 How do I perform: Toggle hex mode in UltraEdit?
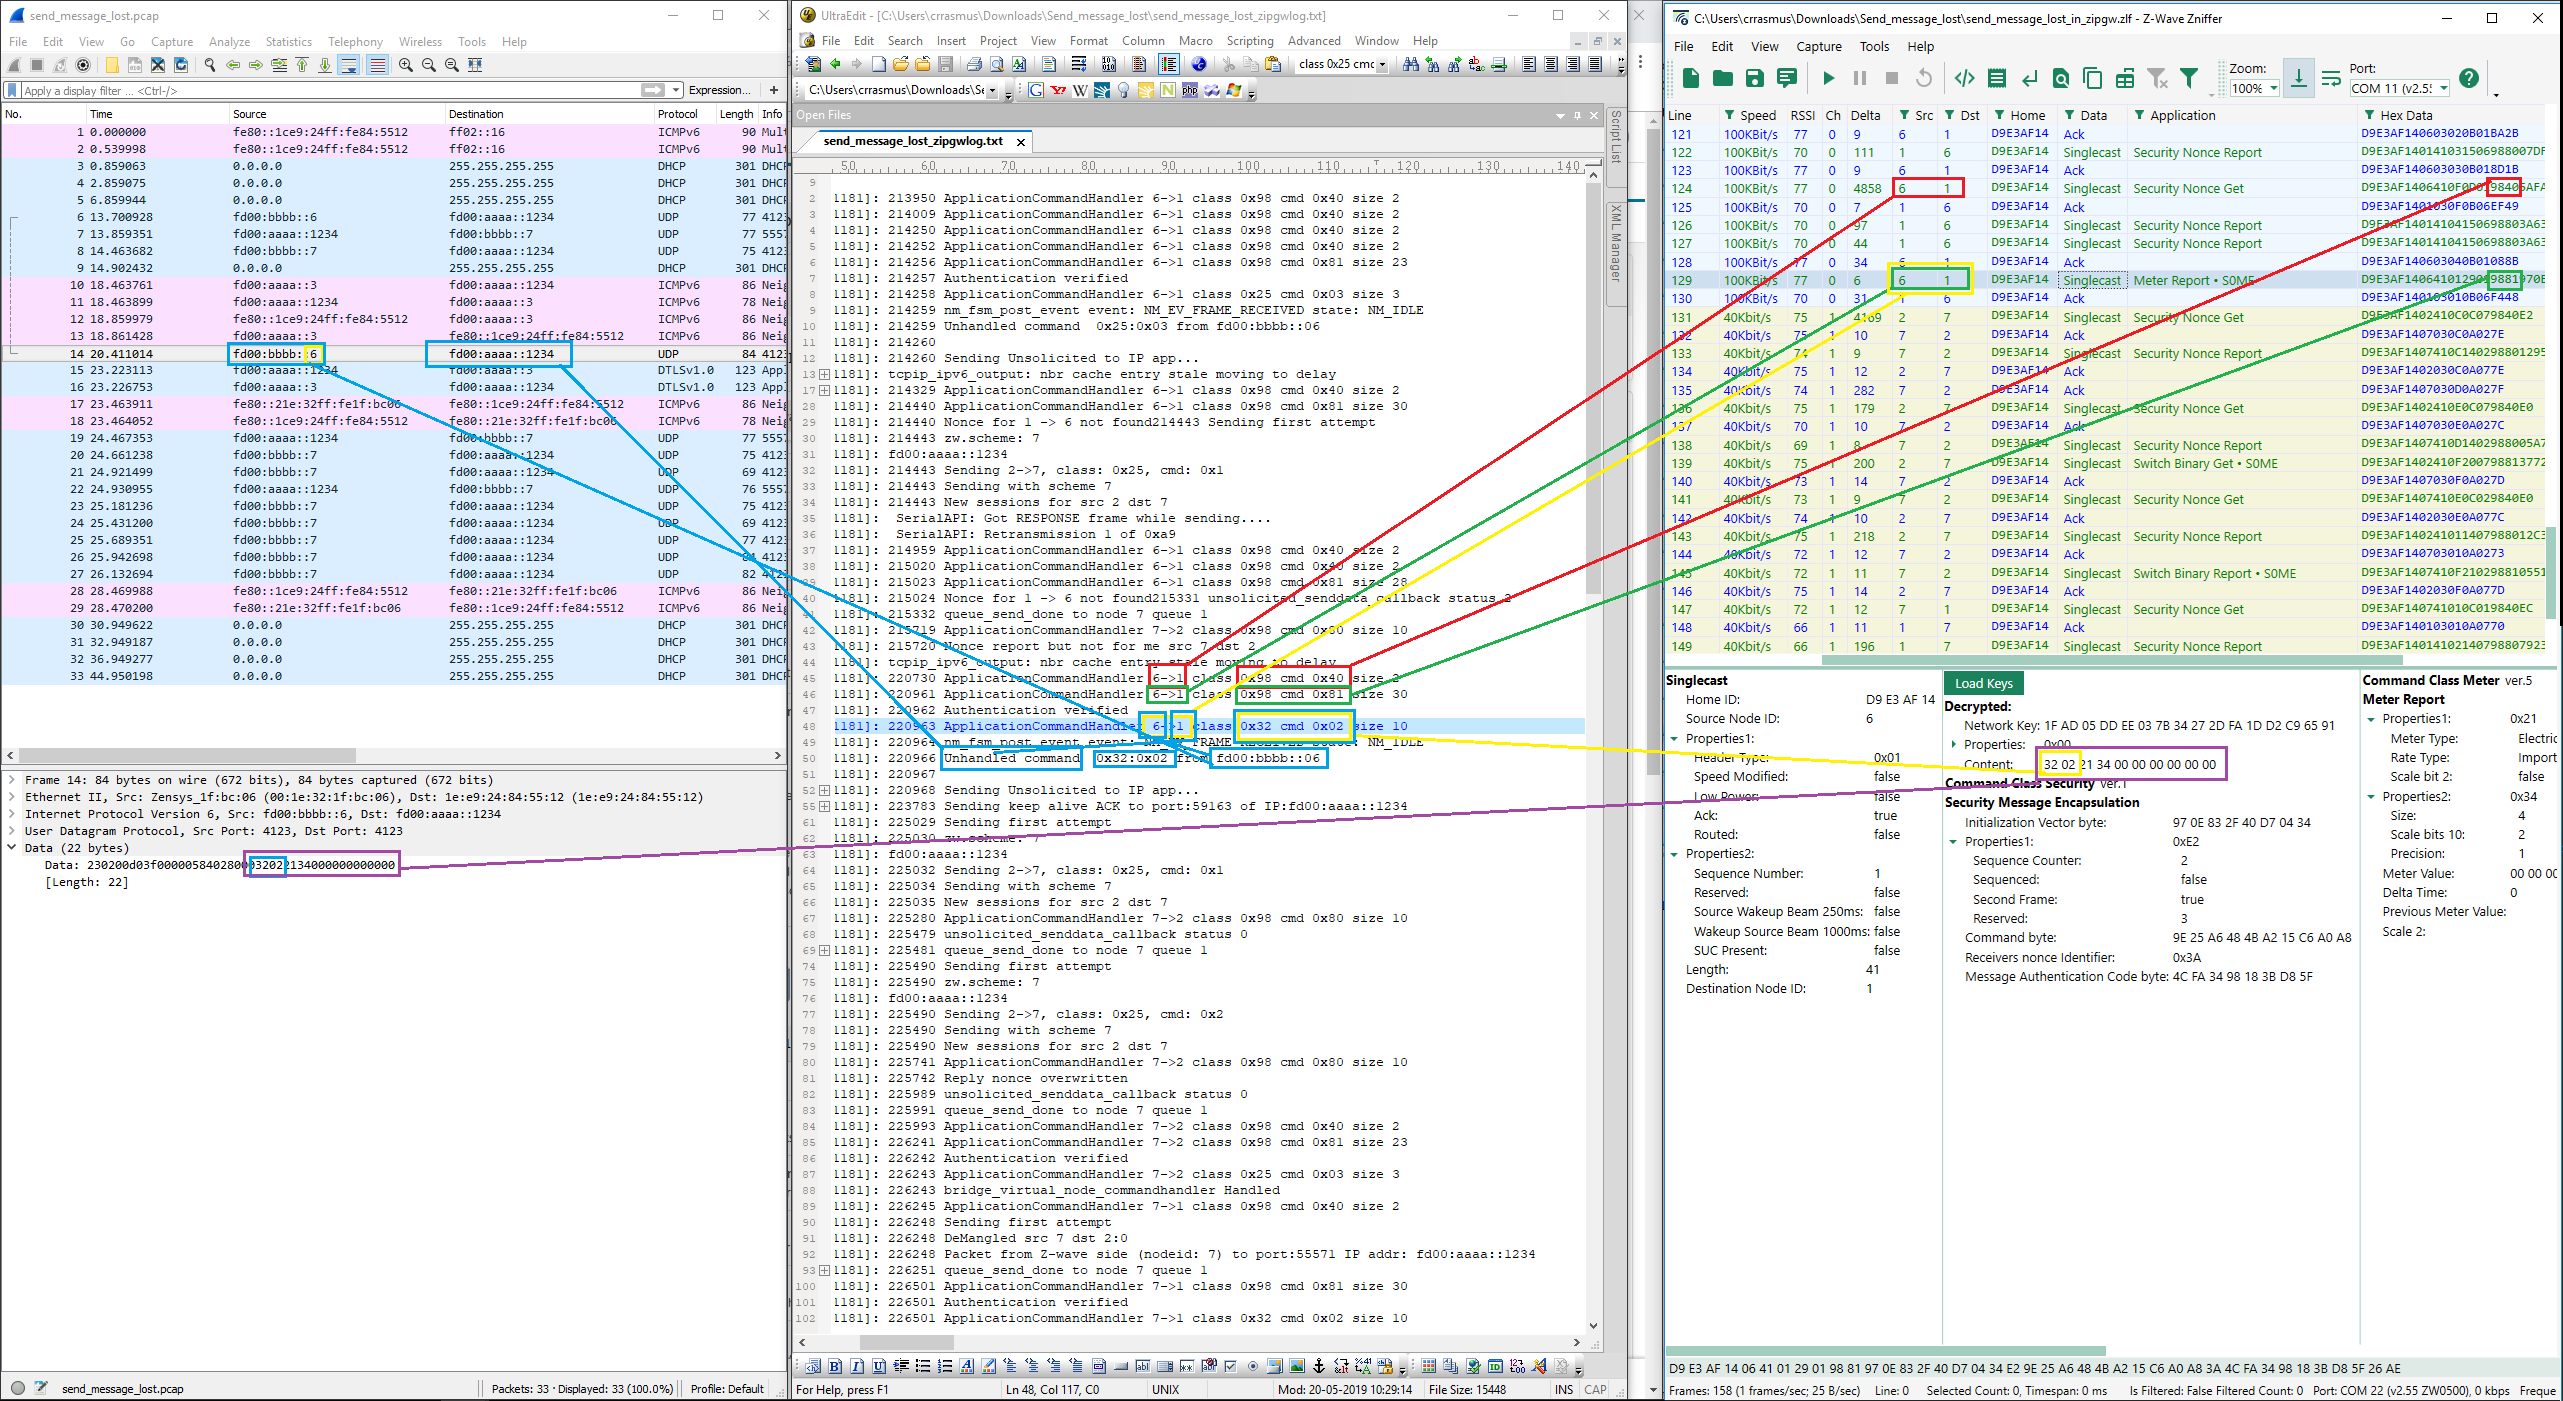click(1108, 64)
